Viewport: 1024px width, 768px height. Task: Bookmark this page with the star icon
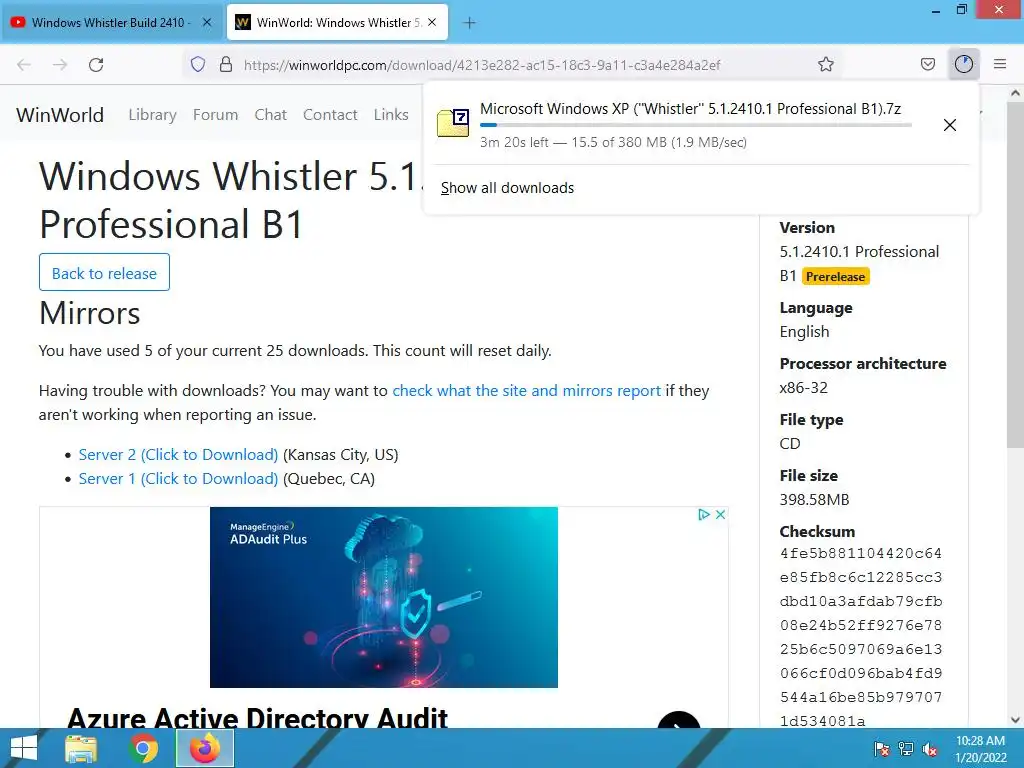click(x=825, y=64)
